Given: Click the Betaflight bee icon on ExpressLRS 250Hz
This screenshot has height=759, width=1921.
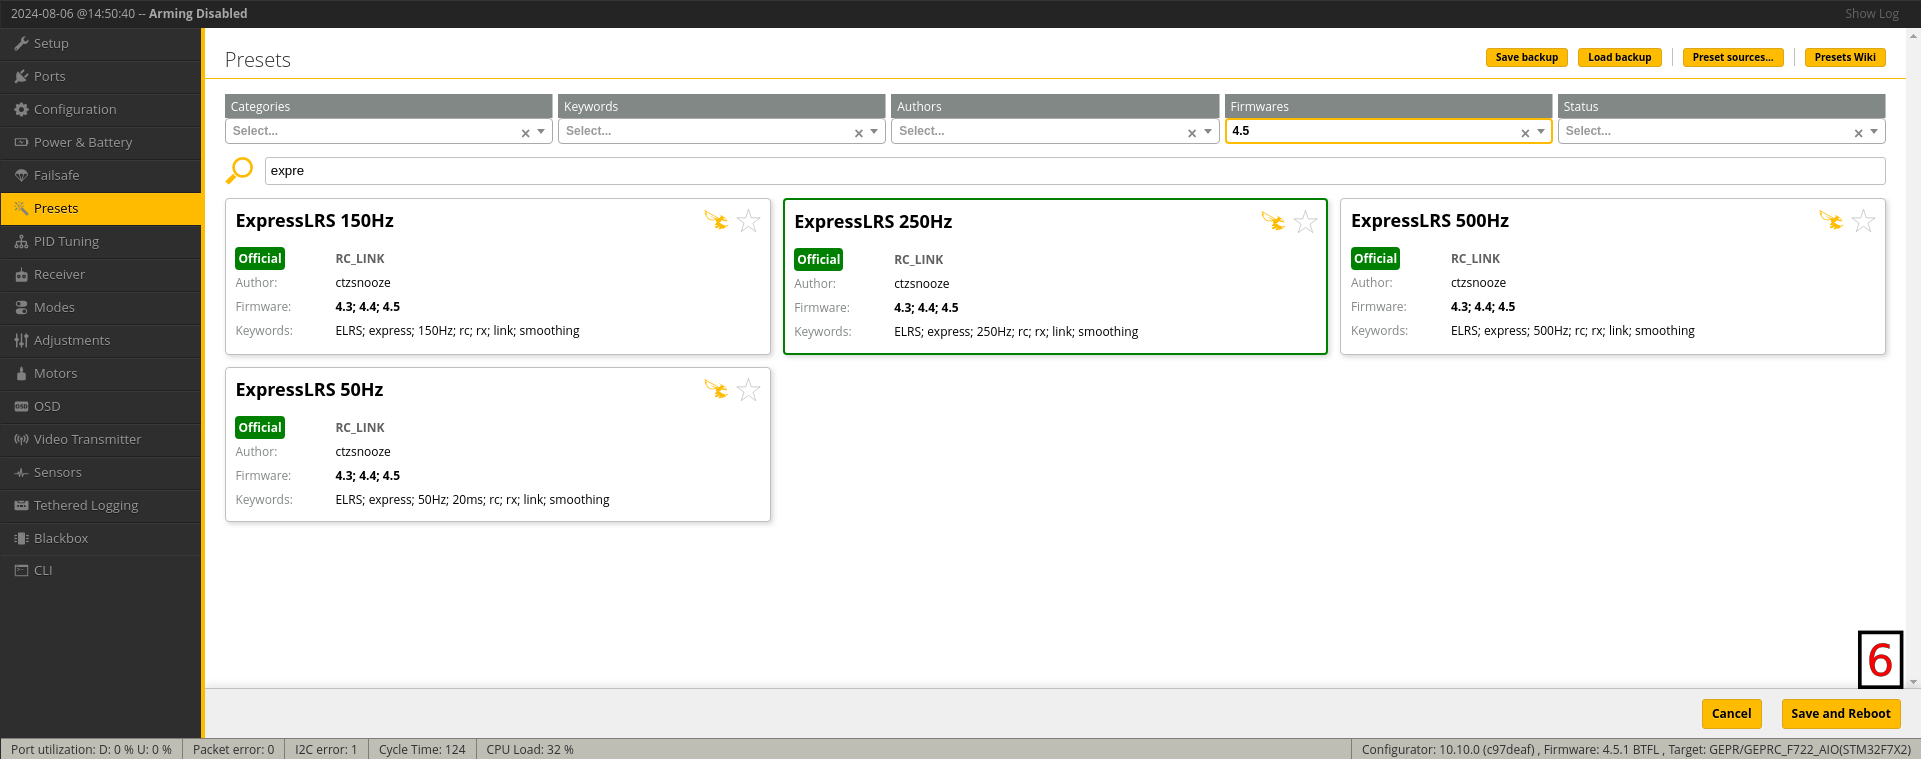Looking at the screenshot, I should [x=1273, y=221].
